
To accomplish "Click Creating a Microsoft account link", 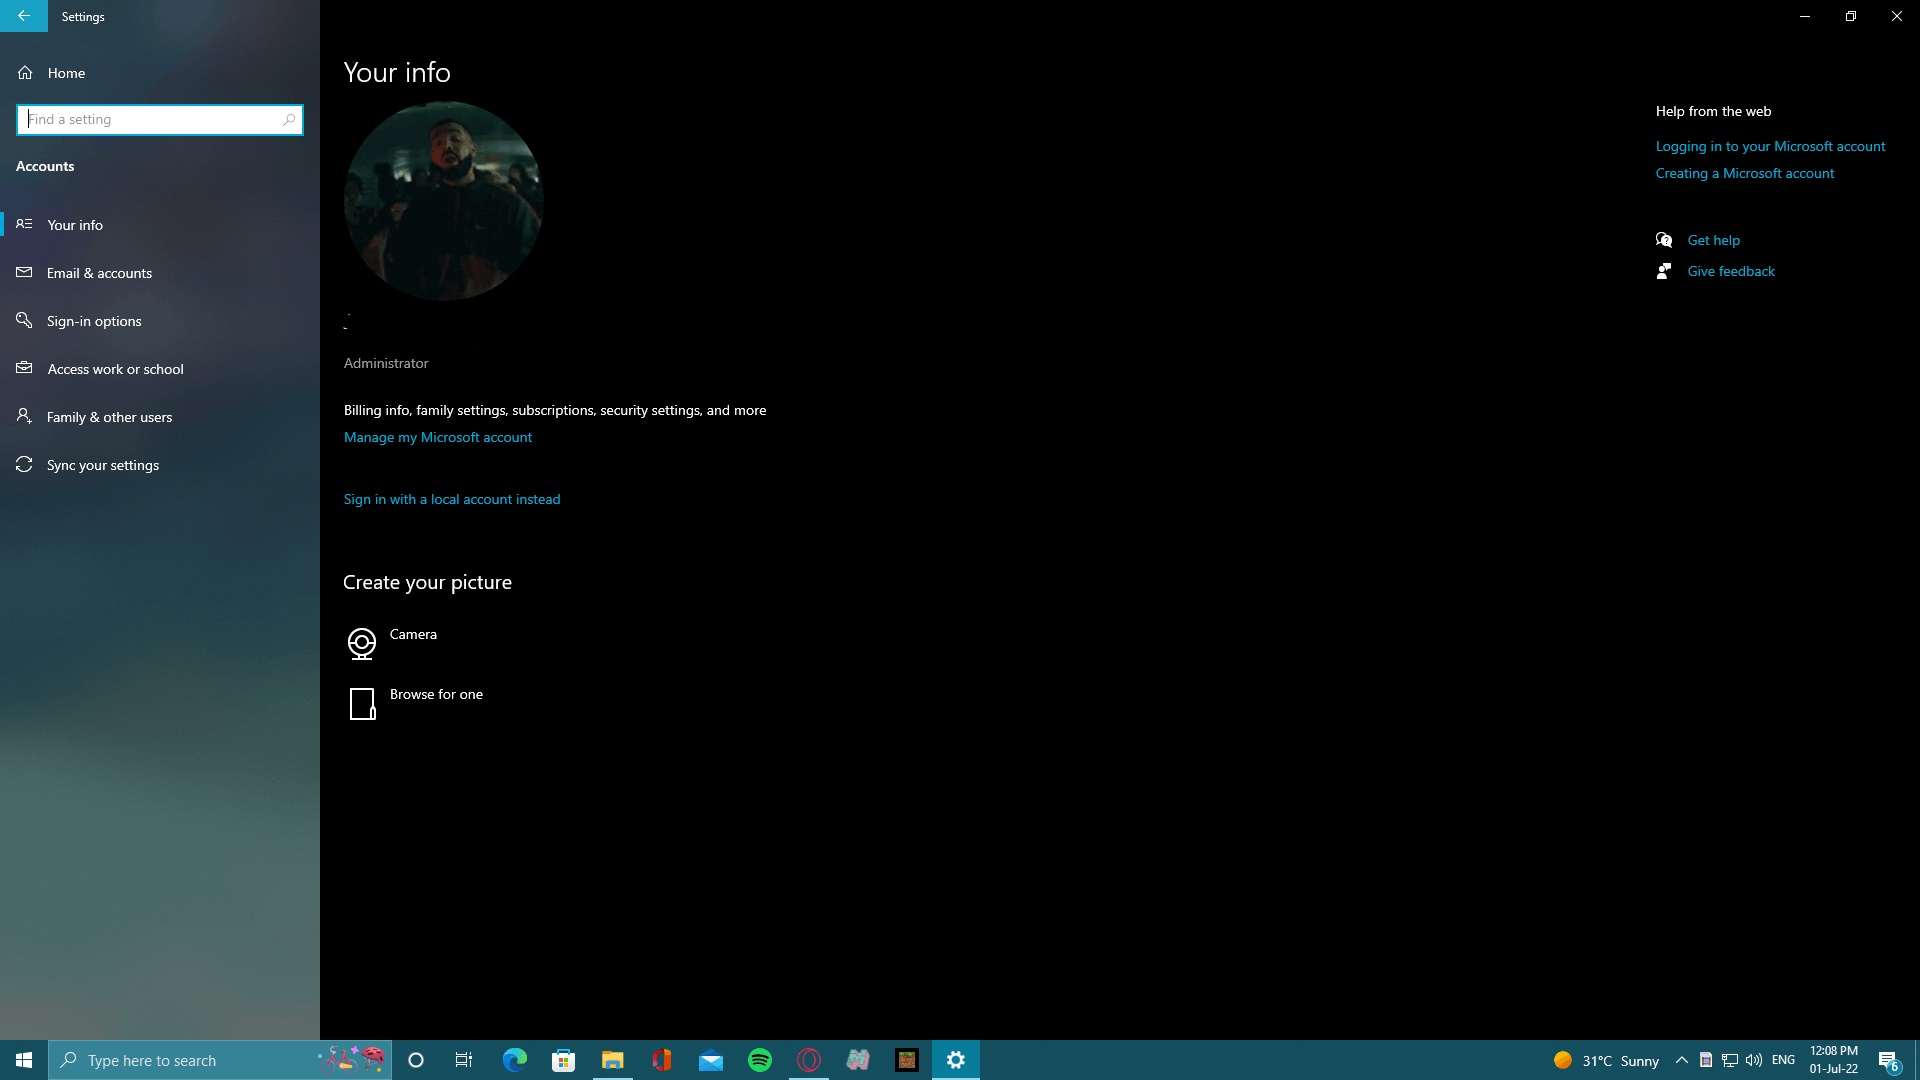I will coord(1745,173).
